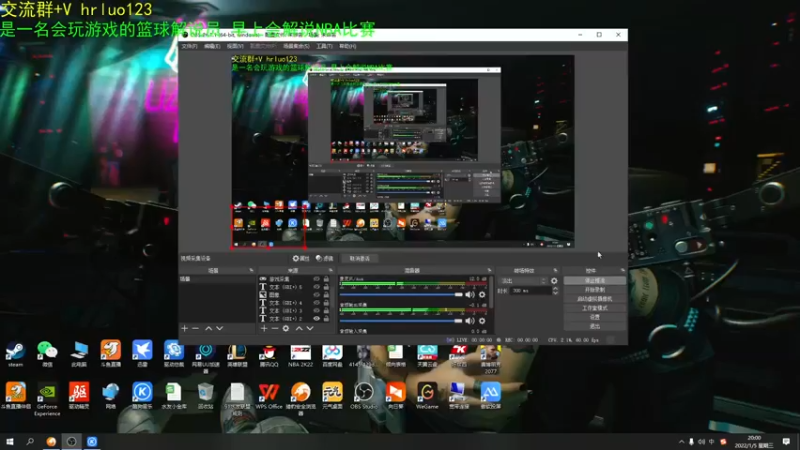Viewport: 800px width, 450px height.
Task: Click the audio mixer vertical scrollbar
Action: pyautogui.click(x=491, y=292)
